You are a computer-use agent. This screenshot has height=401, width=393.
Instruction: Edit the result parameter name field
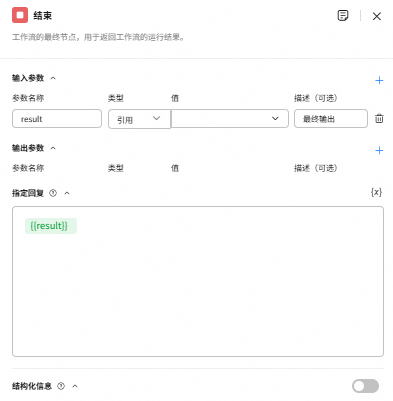(x=57, y=118)
